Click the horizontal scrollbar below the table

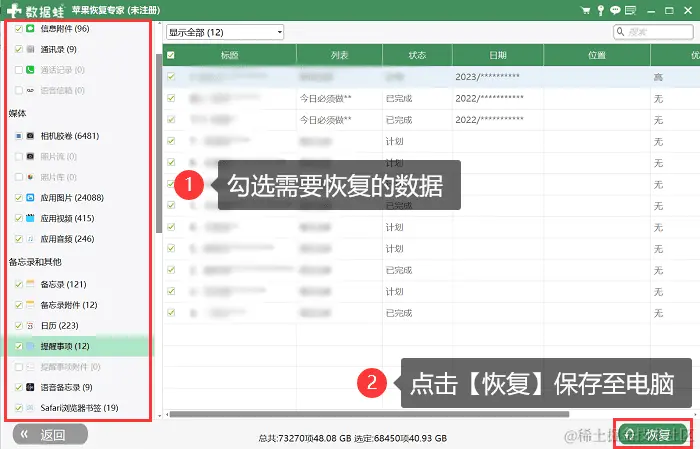coord(369,415)
